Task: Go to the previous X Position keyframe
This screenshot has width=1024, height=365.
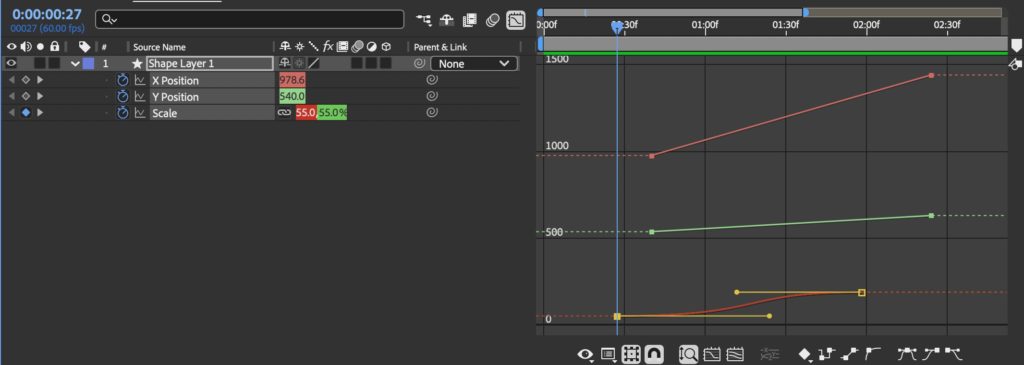Action: tap(11, 80)
